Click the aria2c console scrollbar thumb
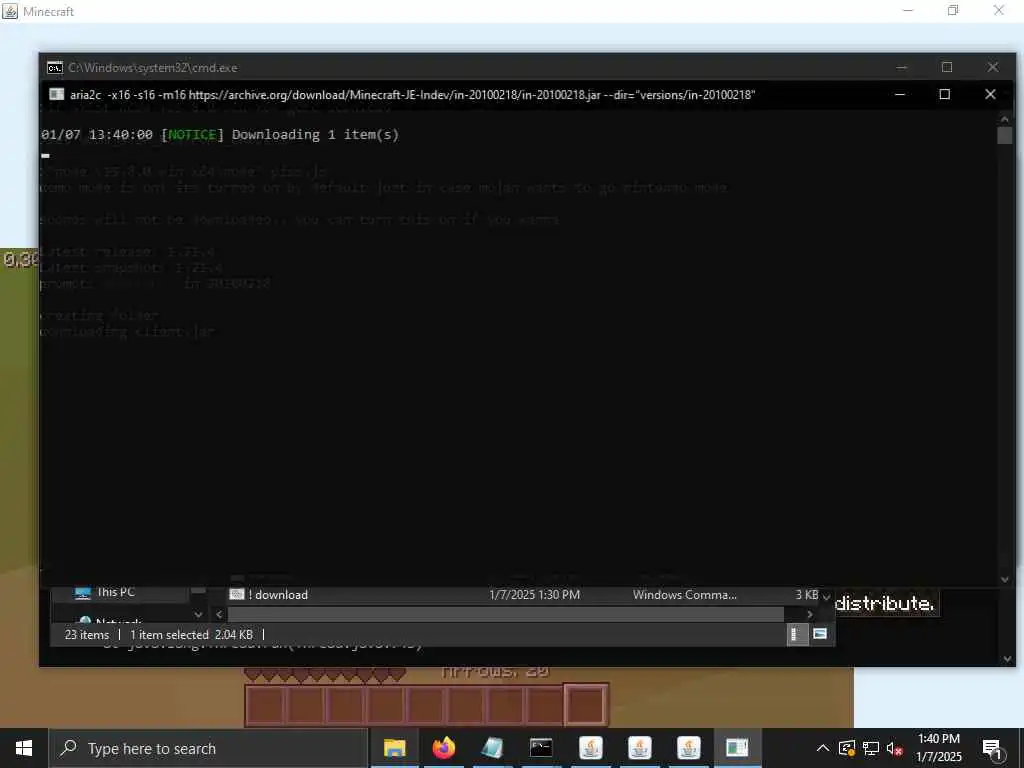Viewport: 1024px width, 768px height. 1004,135
